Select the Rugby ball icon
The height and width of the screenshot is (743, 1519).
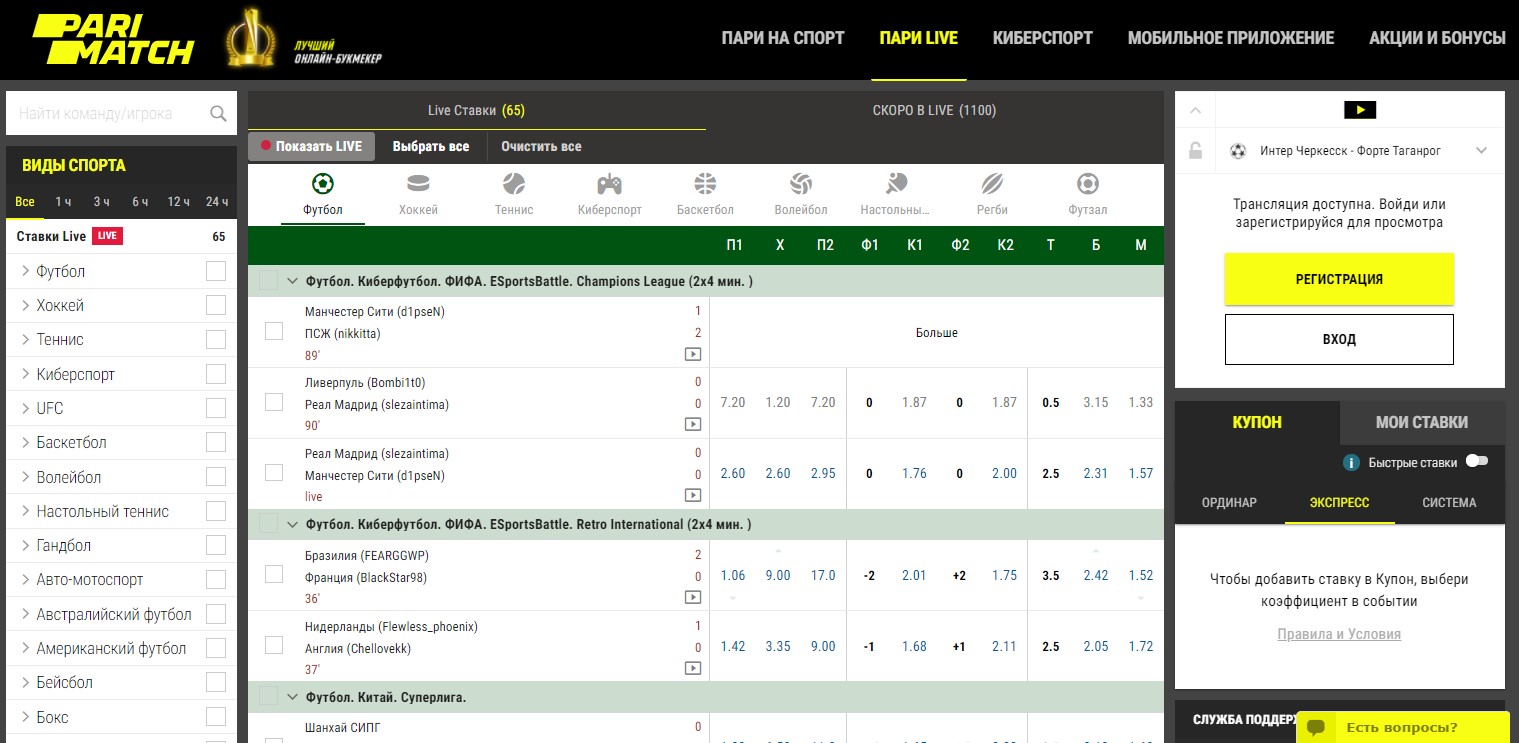(x=992, y=184)
